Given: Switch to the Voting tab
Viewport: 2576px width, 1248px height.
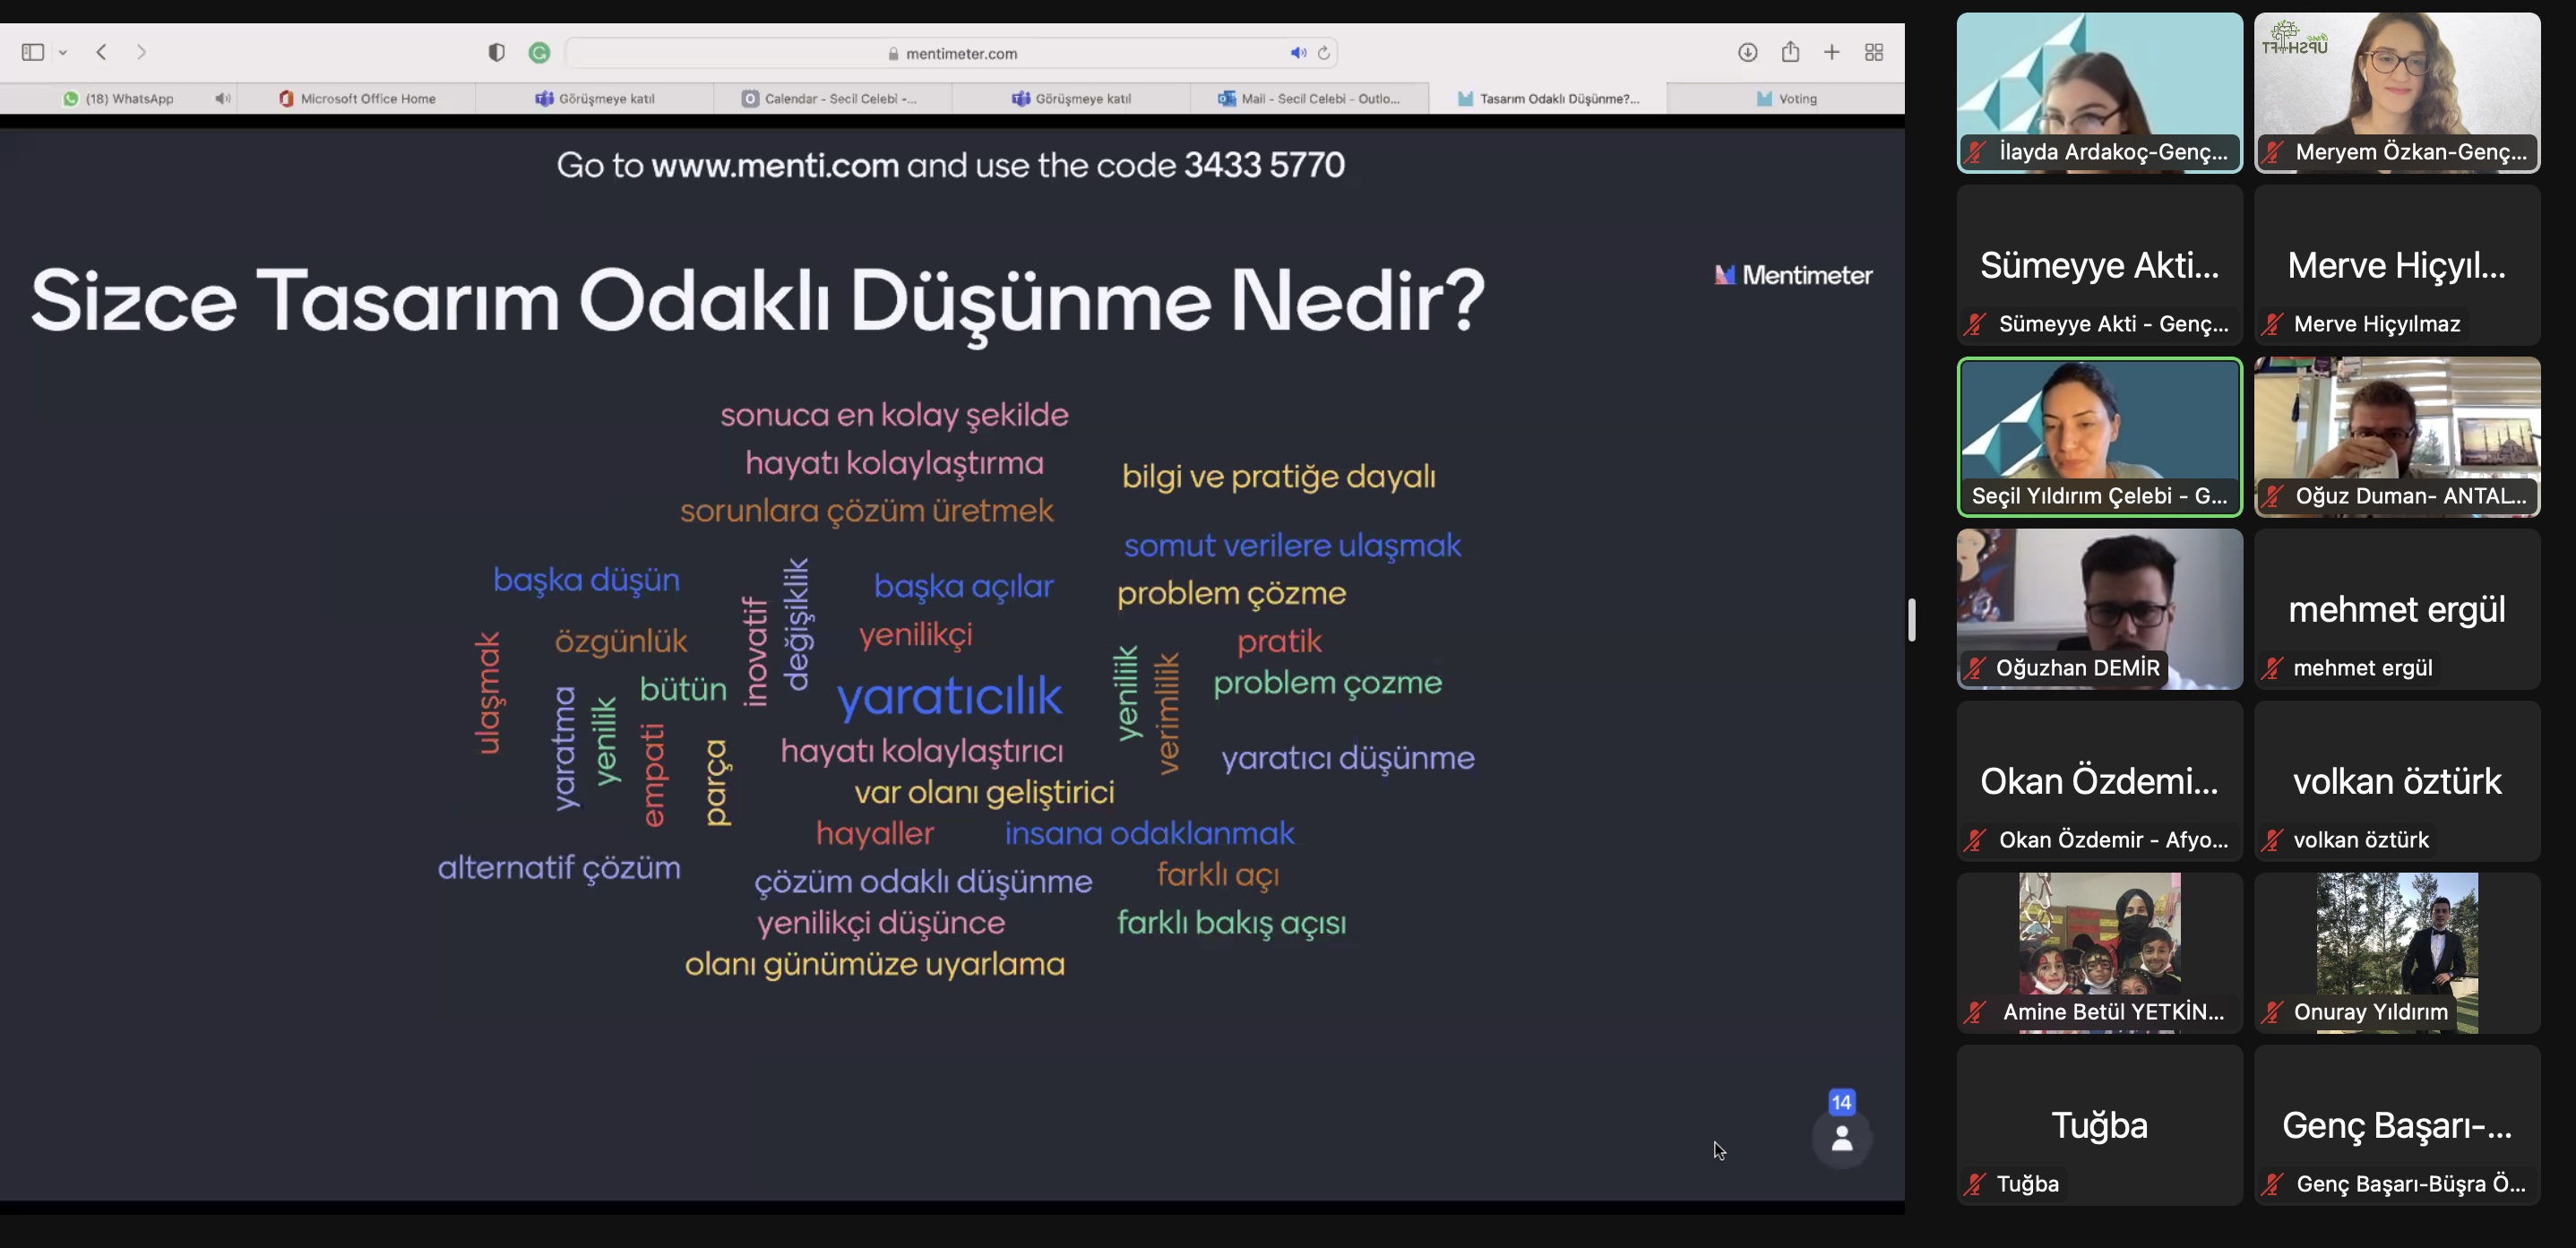Looking at the screenshot, I should 1786,98.
